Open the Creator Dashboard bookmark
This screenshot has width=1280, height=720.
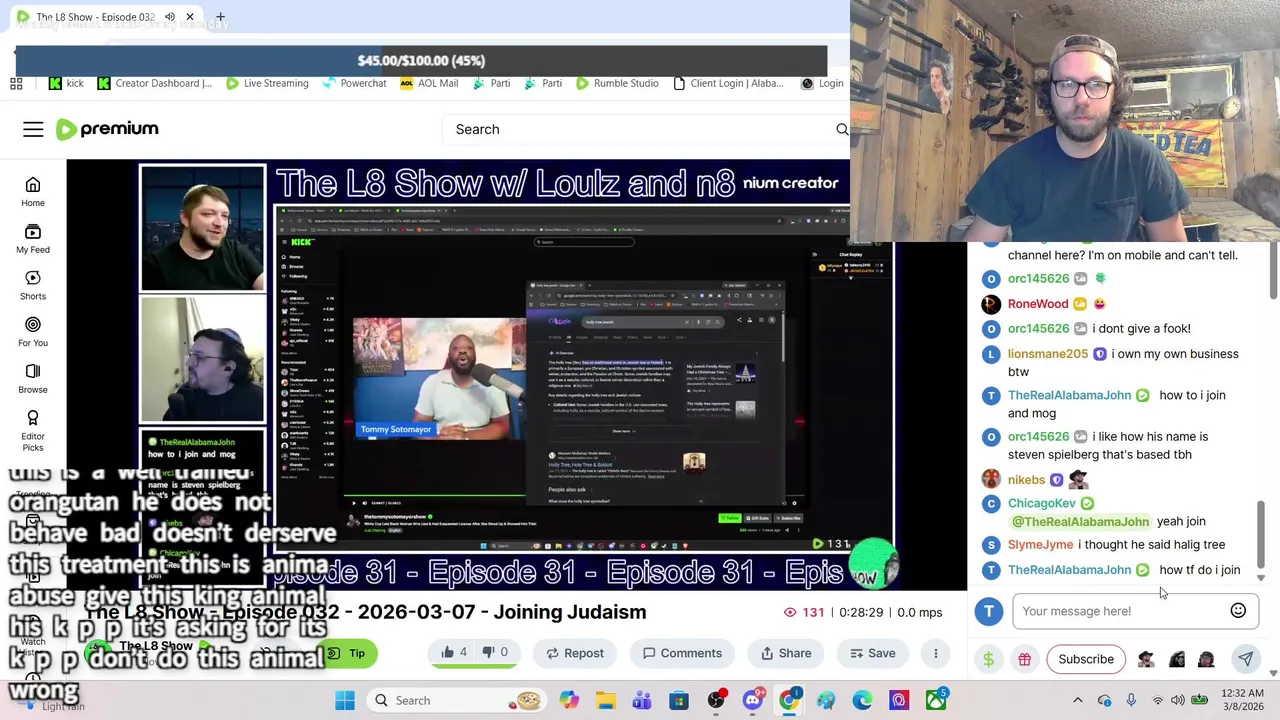pyautogui.click(x=154, y=83)
